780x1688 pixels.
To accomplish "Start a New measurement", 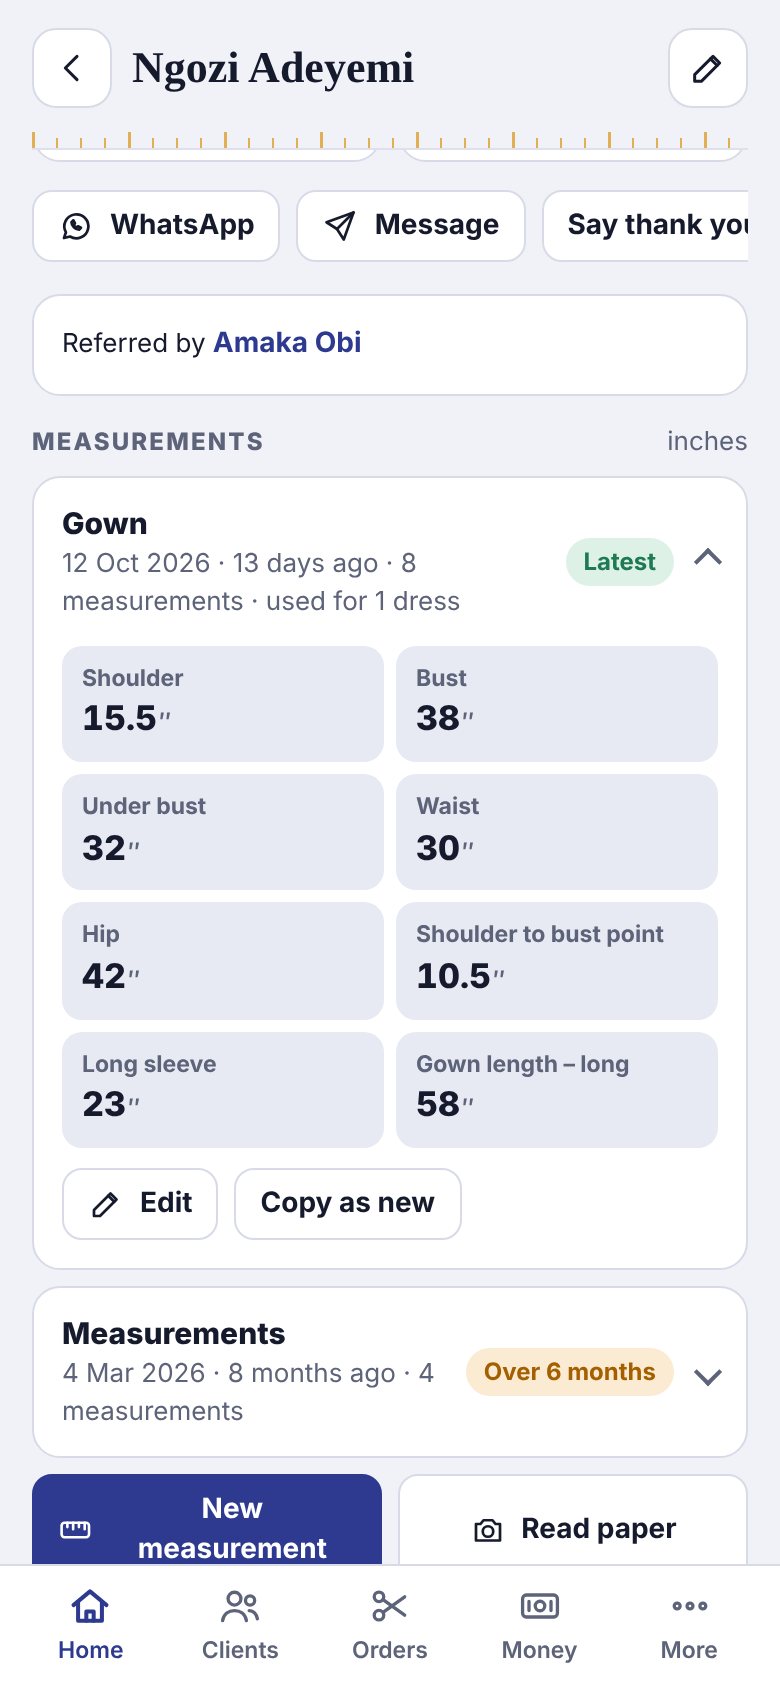I will pos(207,1520).
